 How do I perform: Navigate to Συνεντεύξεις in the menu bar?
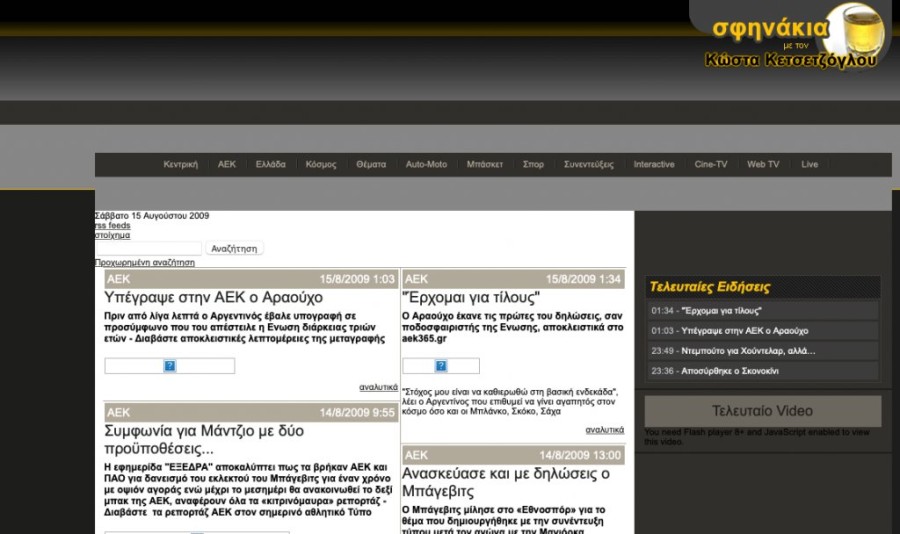point(589,164)
